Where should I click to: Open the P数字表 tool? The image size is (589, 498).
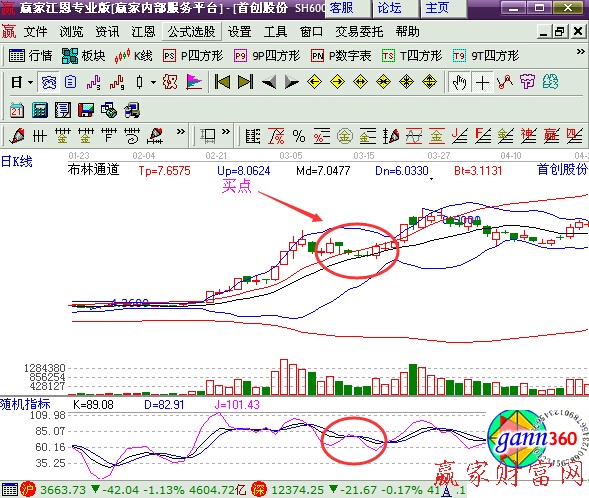pos(341,56)
